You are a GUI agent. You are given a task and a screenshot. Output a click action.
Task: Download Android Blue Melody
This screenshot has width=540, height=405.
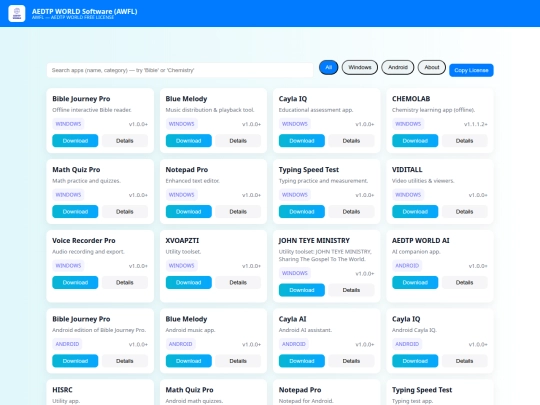click(188, 361)
